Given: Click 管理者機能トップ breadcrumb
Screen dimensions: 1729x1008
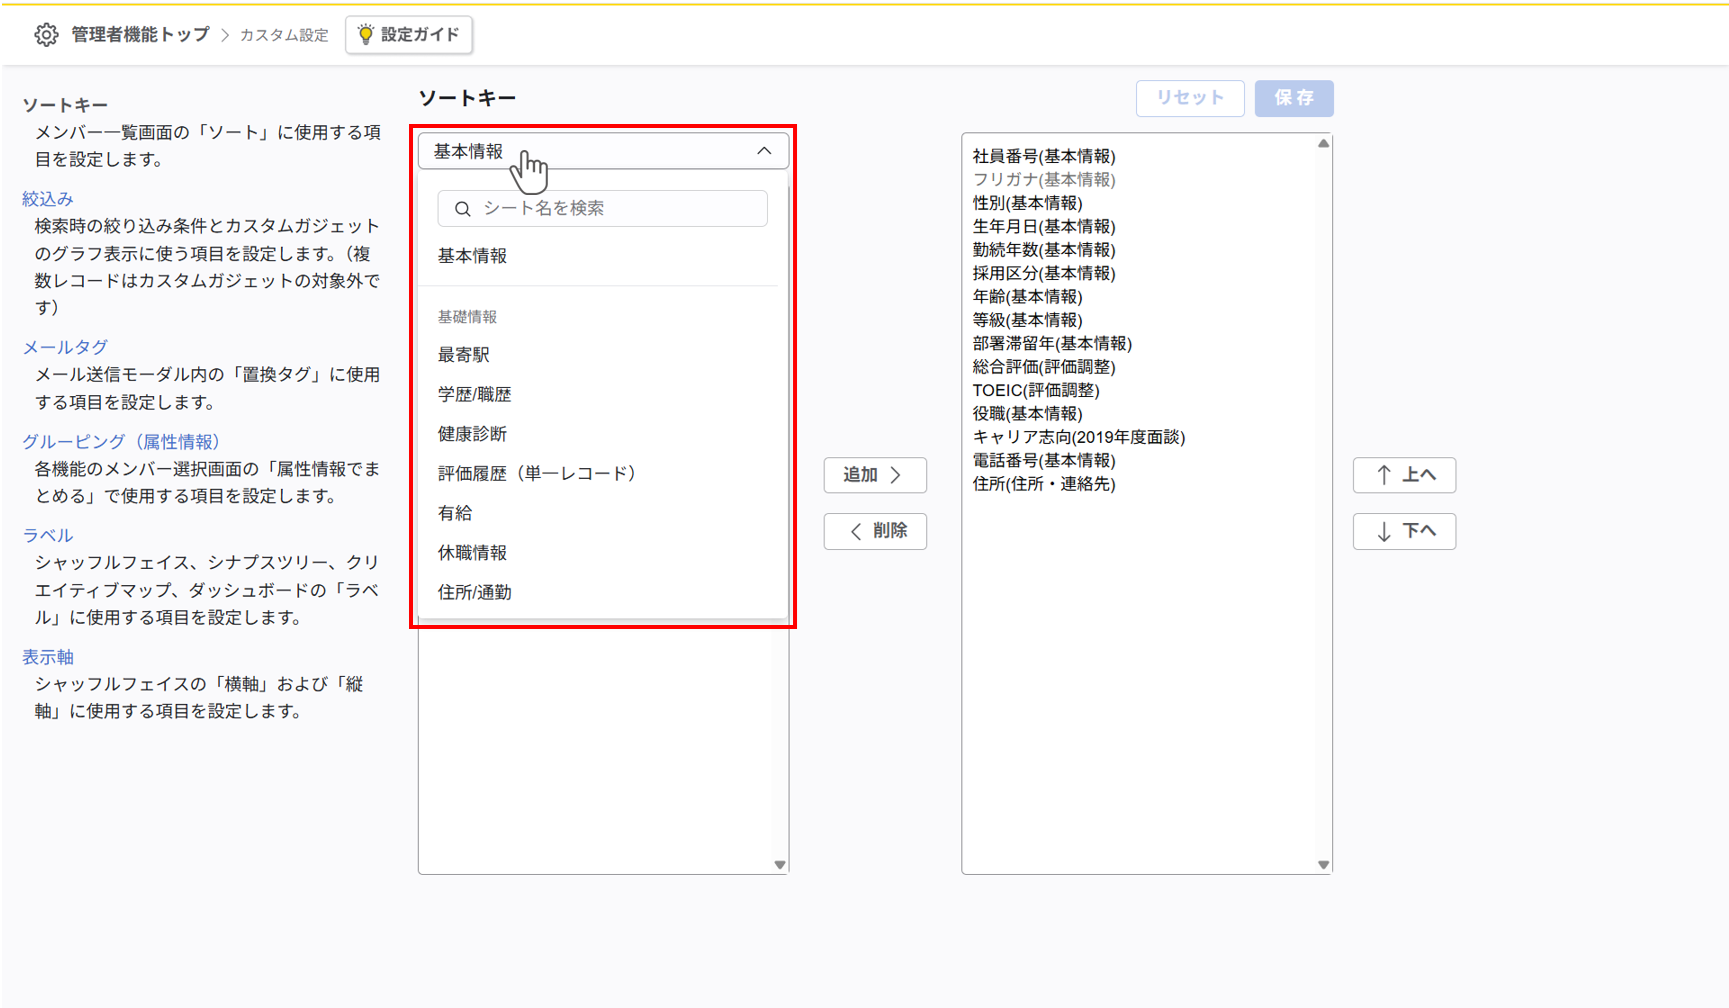Looking at the screenshot, I should (x=140, y=35).
